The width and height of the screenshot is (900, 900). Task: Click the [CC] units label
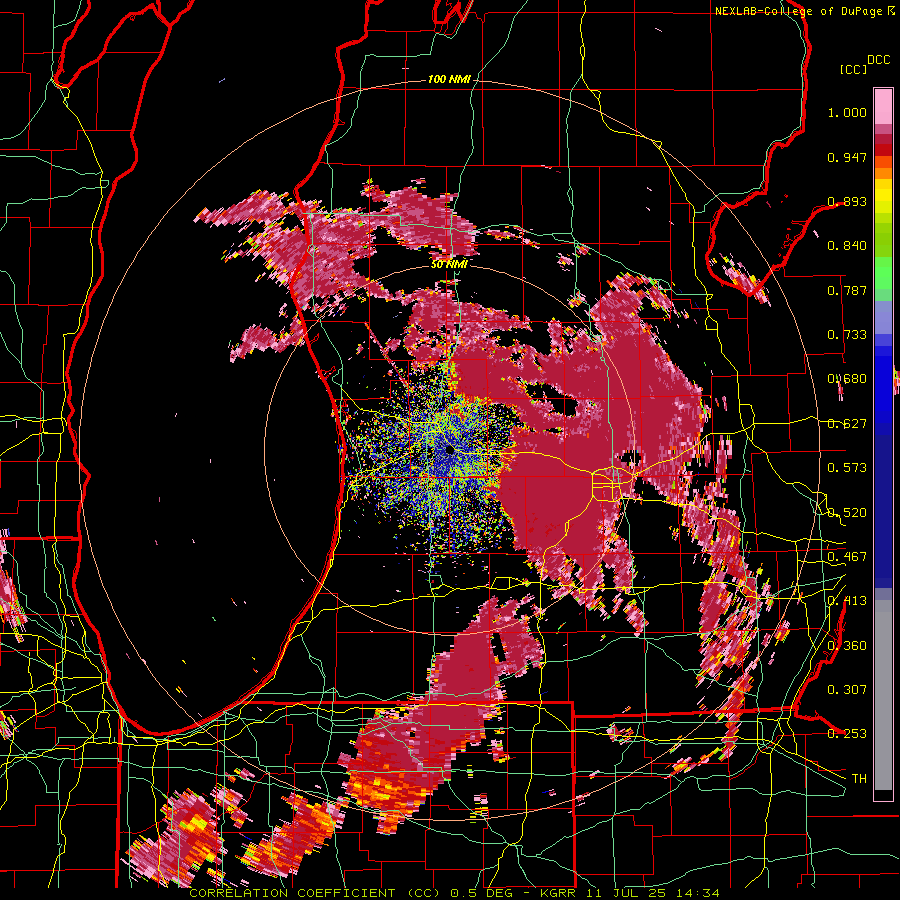click(x=854, y=69)
